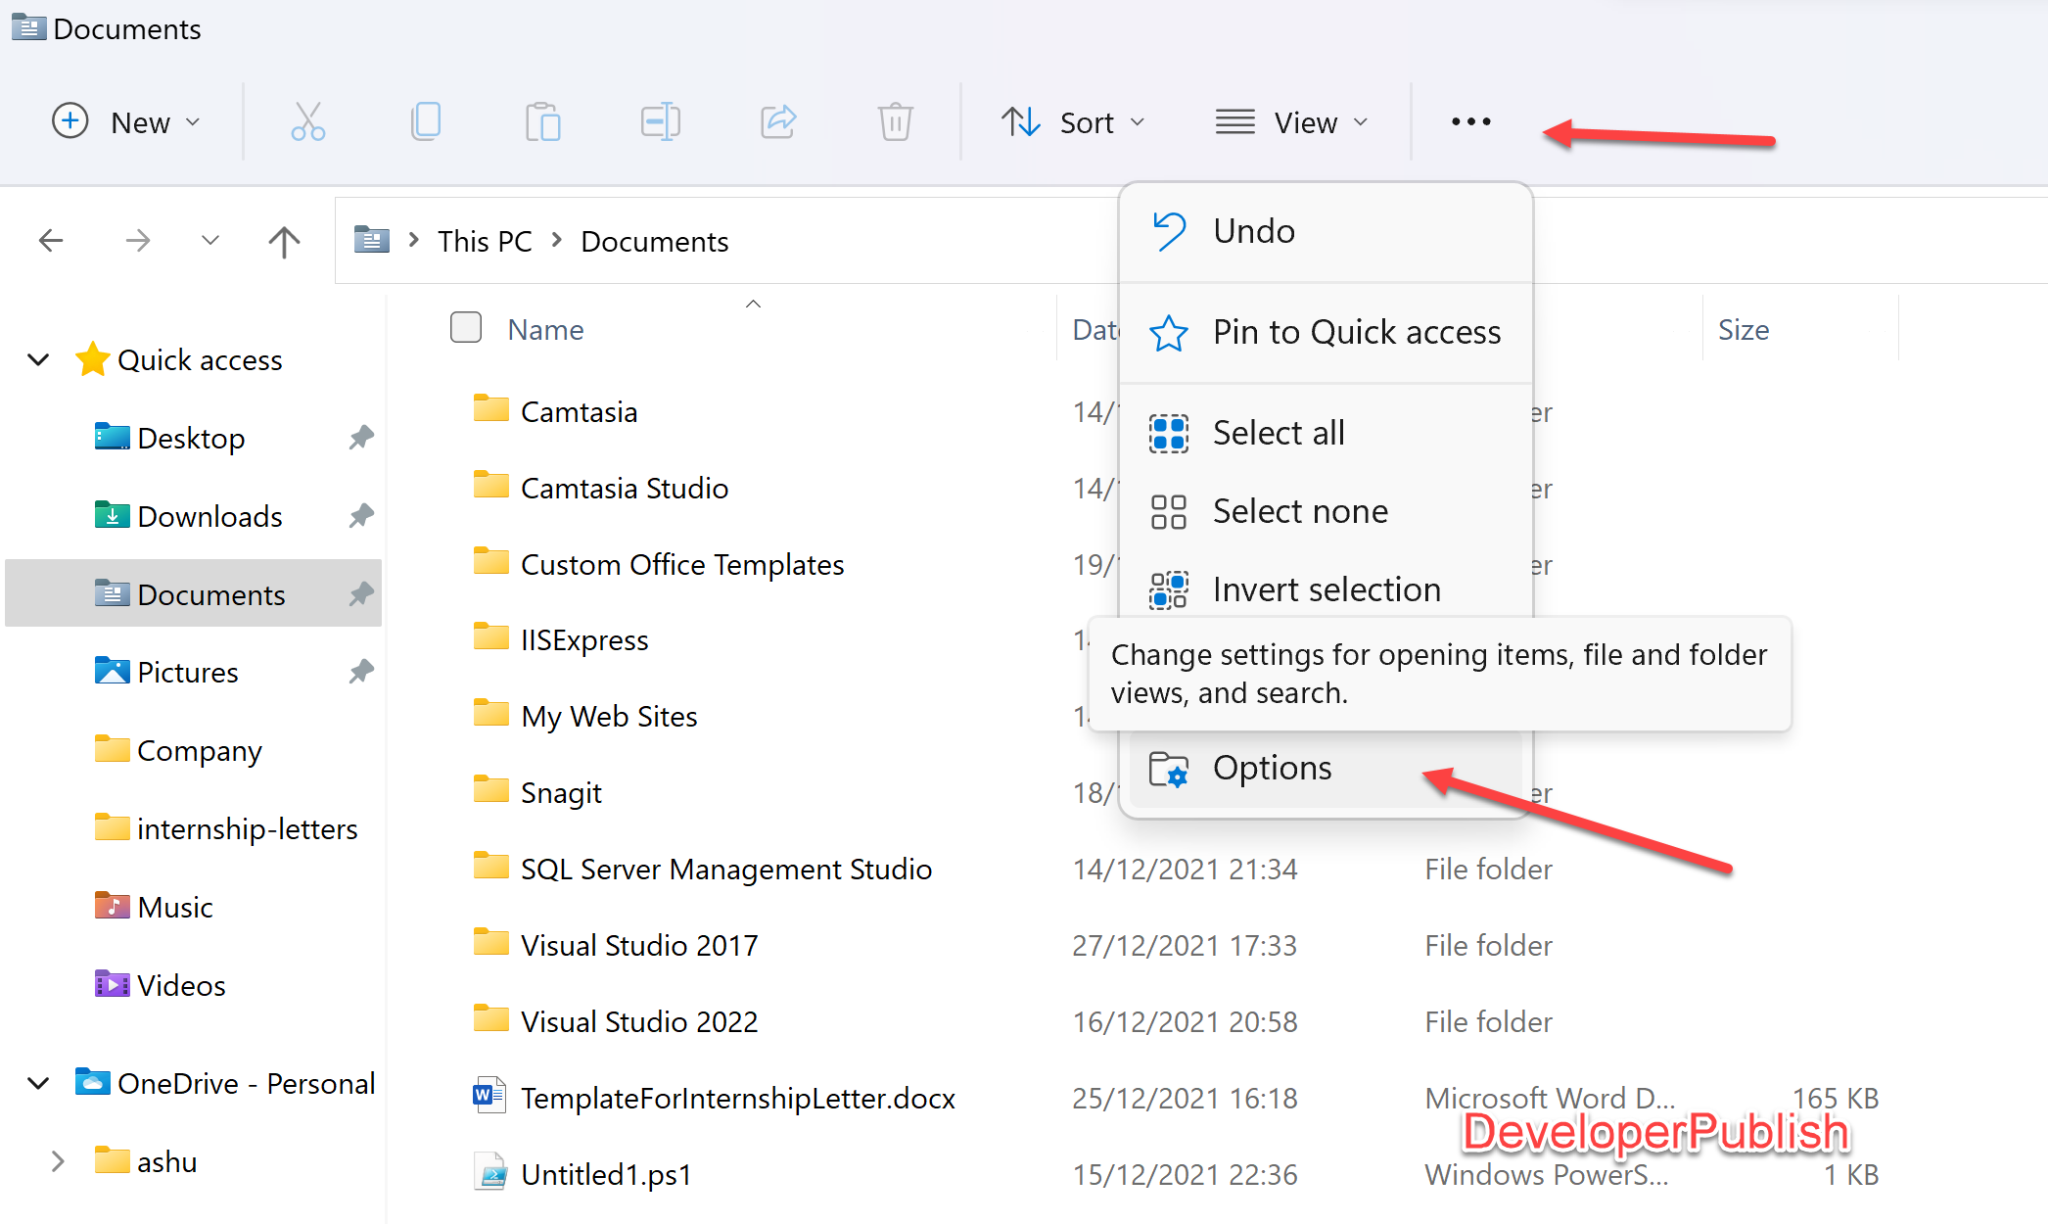Select the Rename icon
2048x1224 pixels.
click(x=660, y=121)
